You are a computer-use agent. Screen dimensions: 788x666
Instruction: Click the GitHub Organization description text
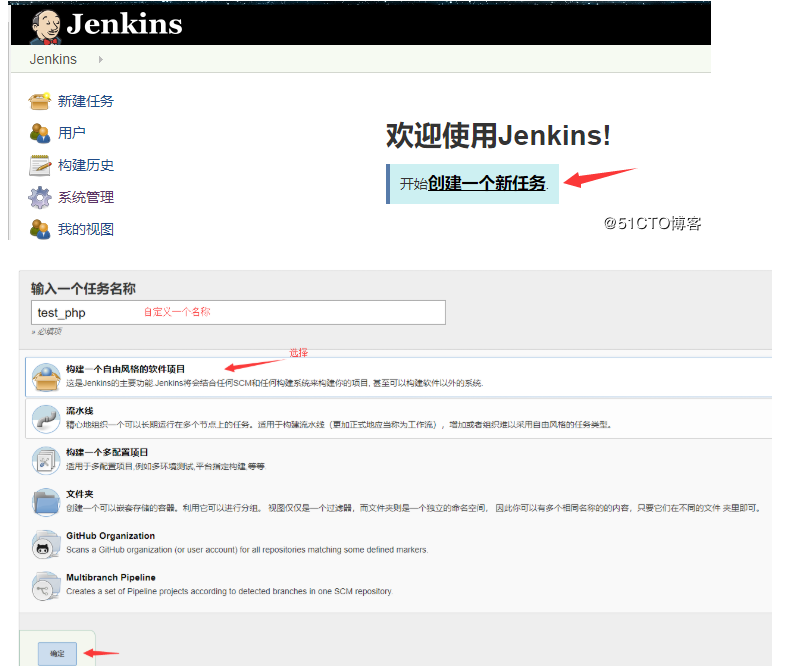pyautogui.click(x=247, y=550)
